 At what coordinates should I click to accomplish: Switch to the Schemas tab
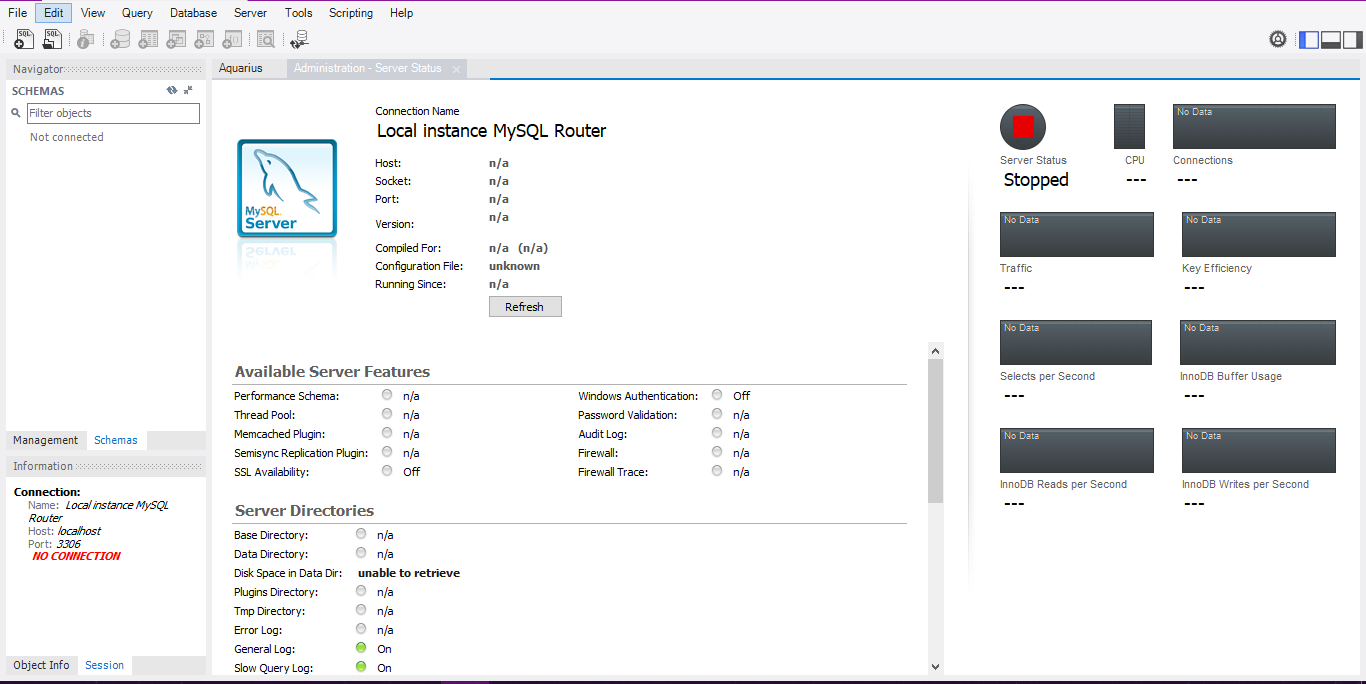116,440
